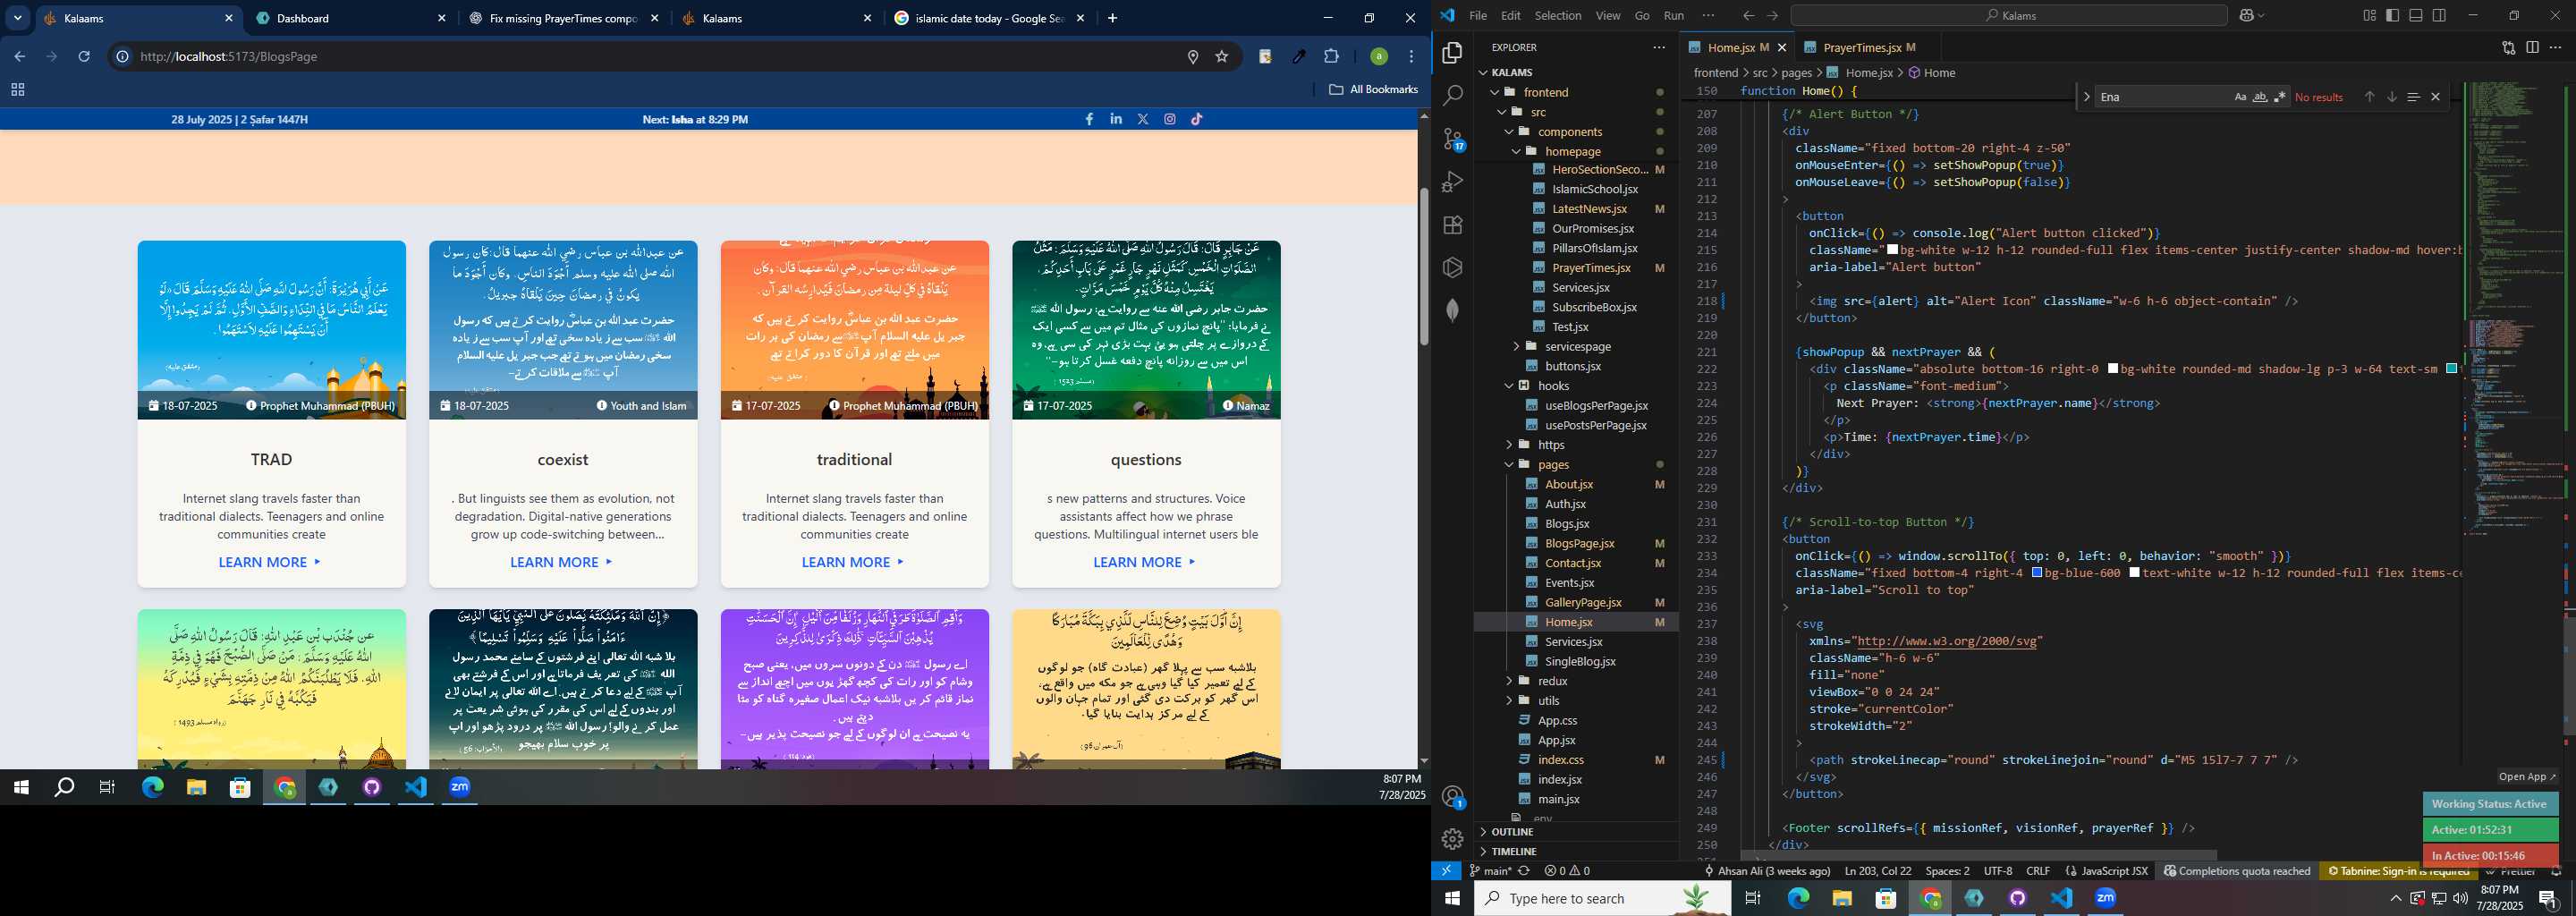Click Open Changes icon in editor title bar
2576x916 pixels.
2509,47
